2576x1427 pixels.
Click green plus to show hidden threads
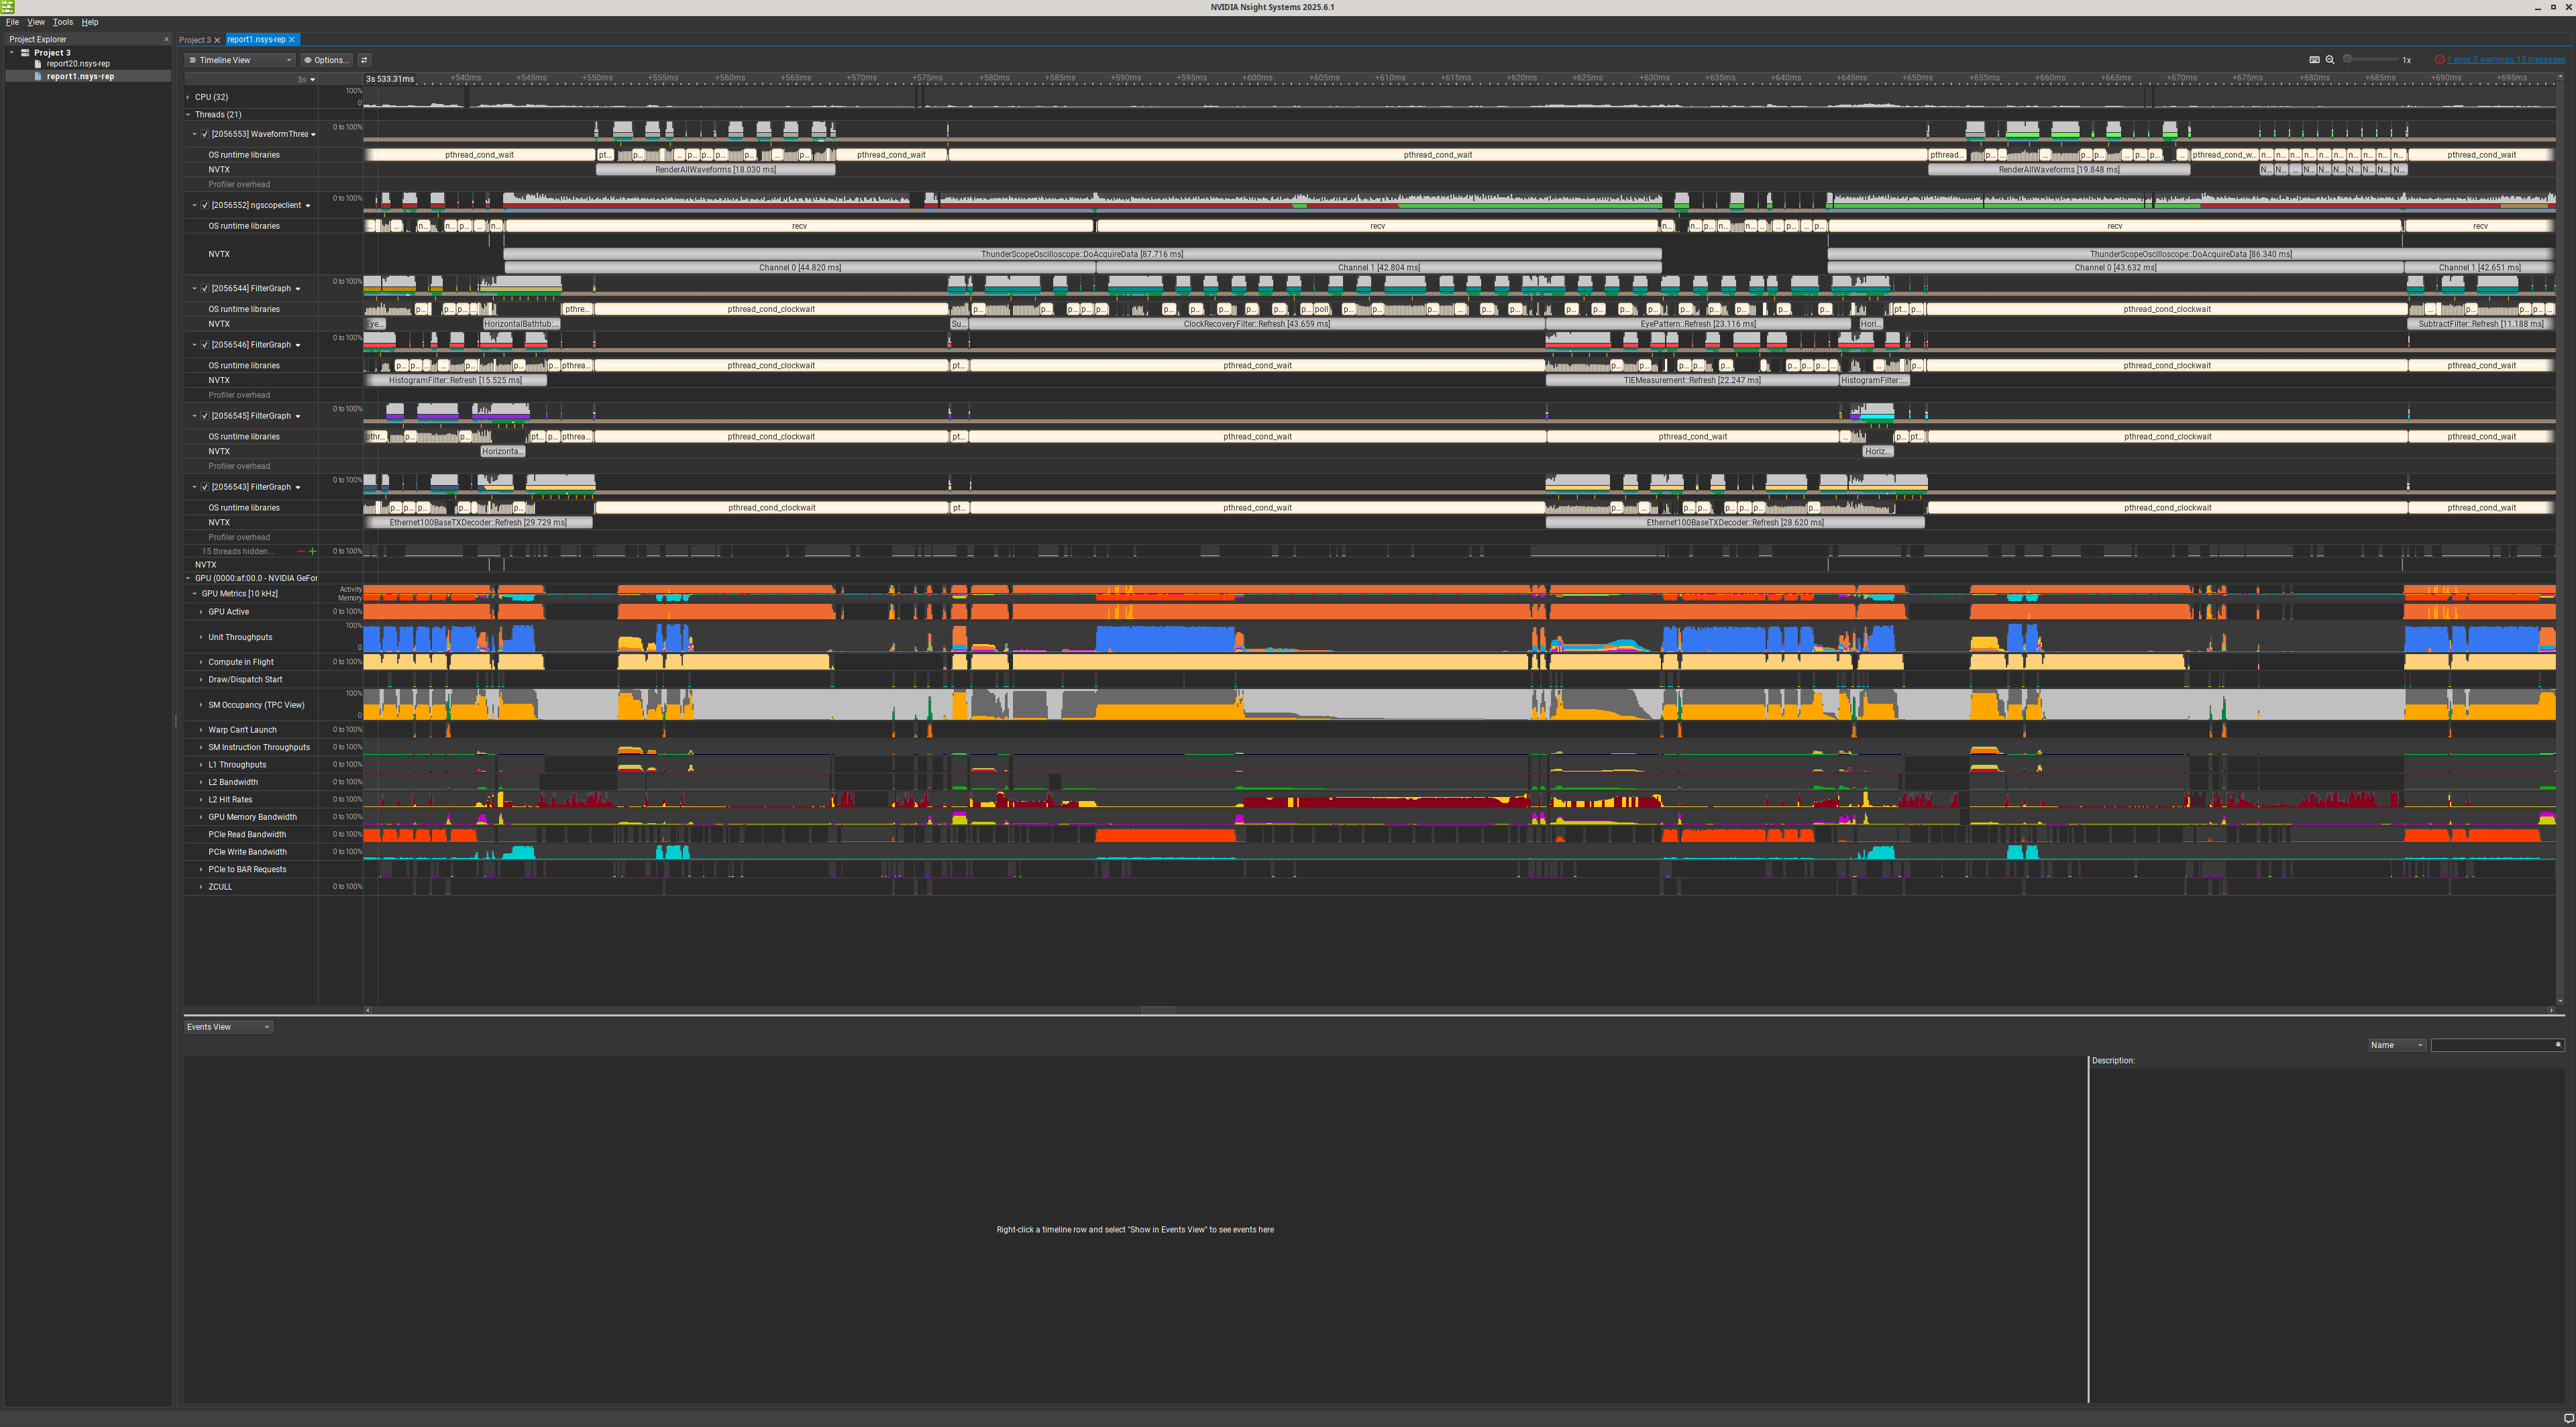click(312, 551)
